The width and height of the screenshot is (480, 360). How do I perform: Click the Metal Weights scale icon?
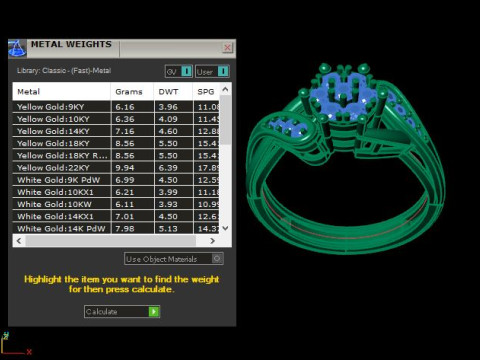pos(17,48)
